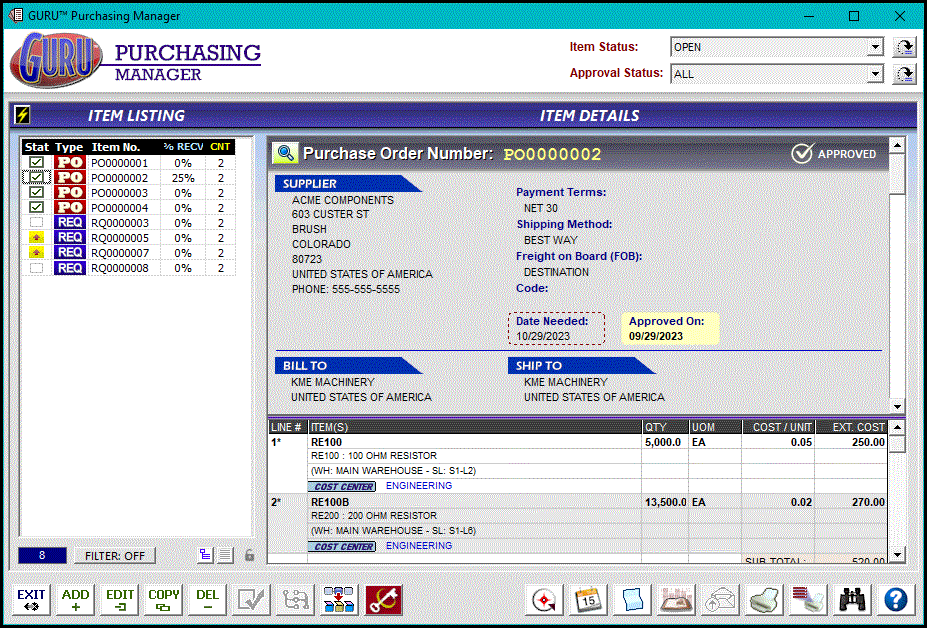
Task: Click COPY to duplicate the selected item
Action: (164, 601)
